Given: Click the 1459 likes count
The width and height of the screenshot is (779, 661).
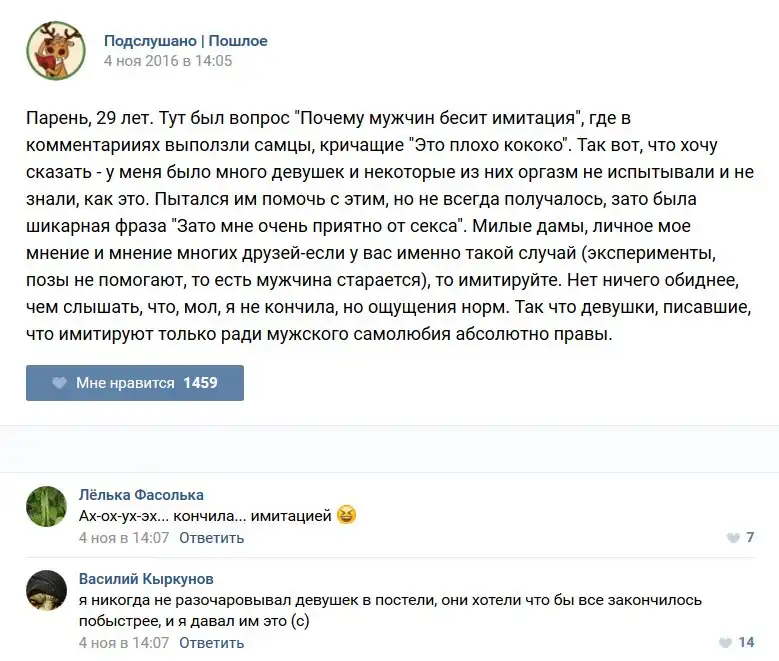Looking at the screenshot, I should tap(200, 383).
